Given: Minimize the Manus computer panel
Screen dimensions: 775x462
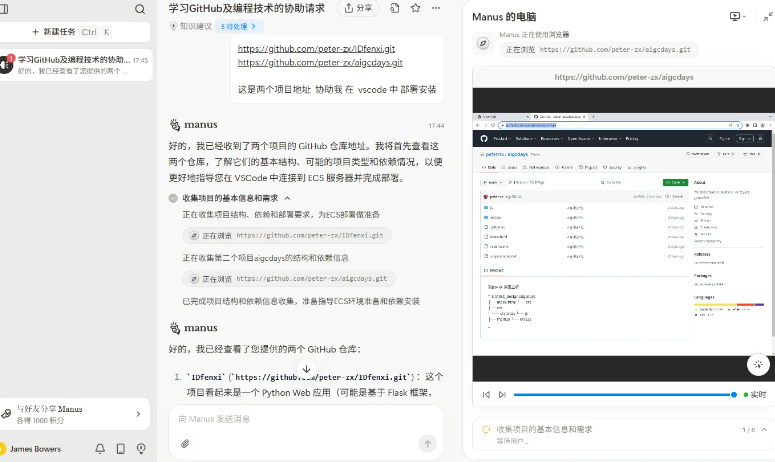Looking at the screenshot, I should click(768, 17).
